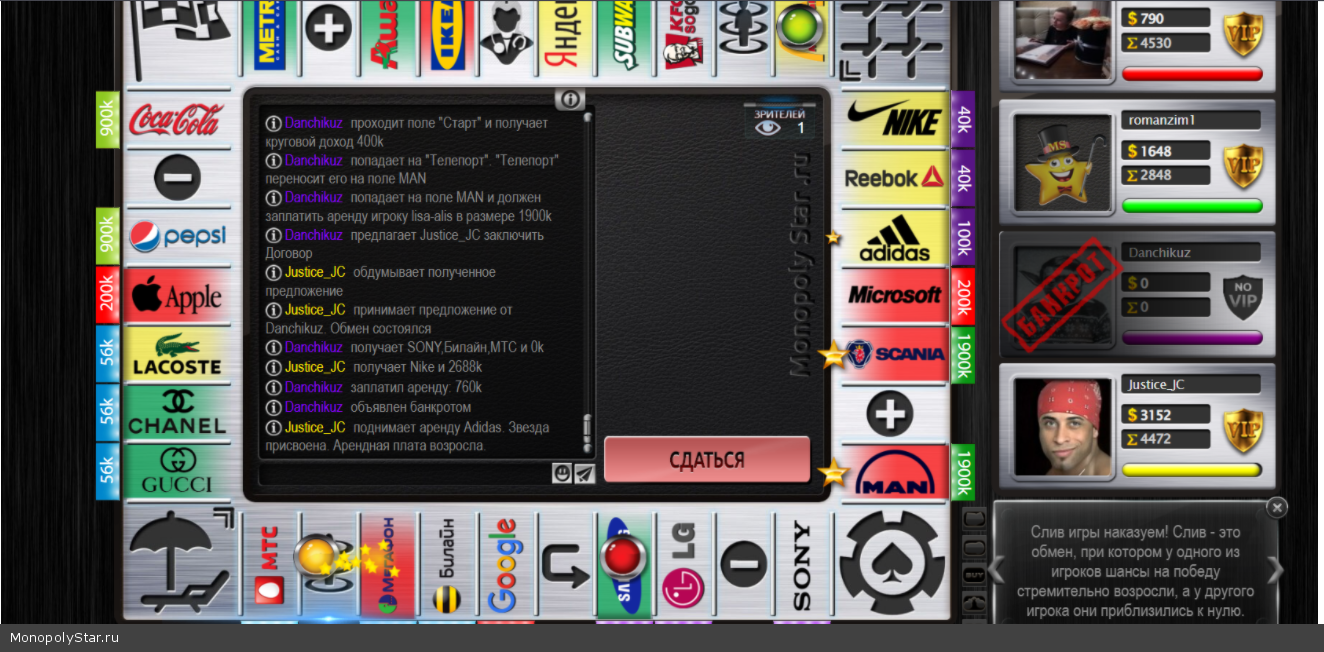1324x652 pixels.
Task: Click the Lacoste property cell
Action: [x=177, y=354]
